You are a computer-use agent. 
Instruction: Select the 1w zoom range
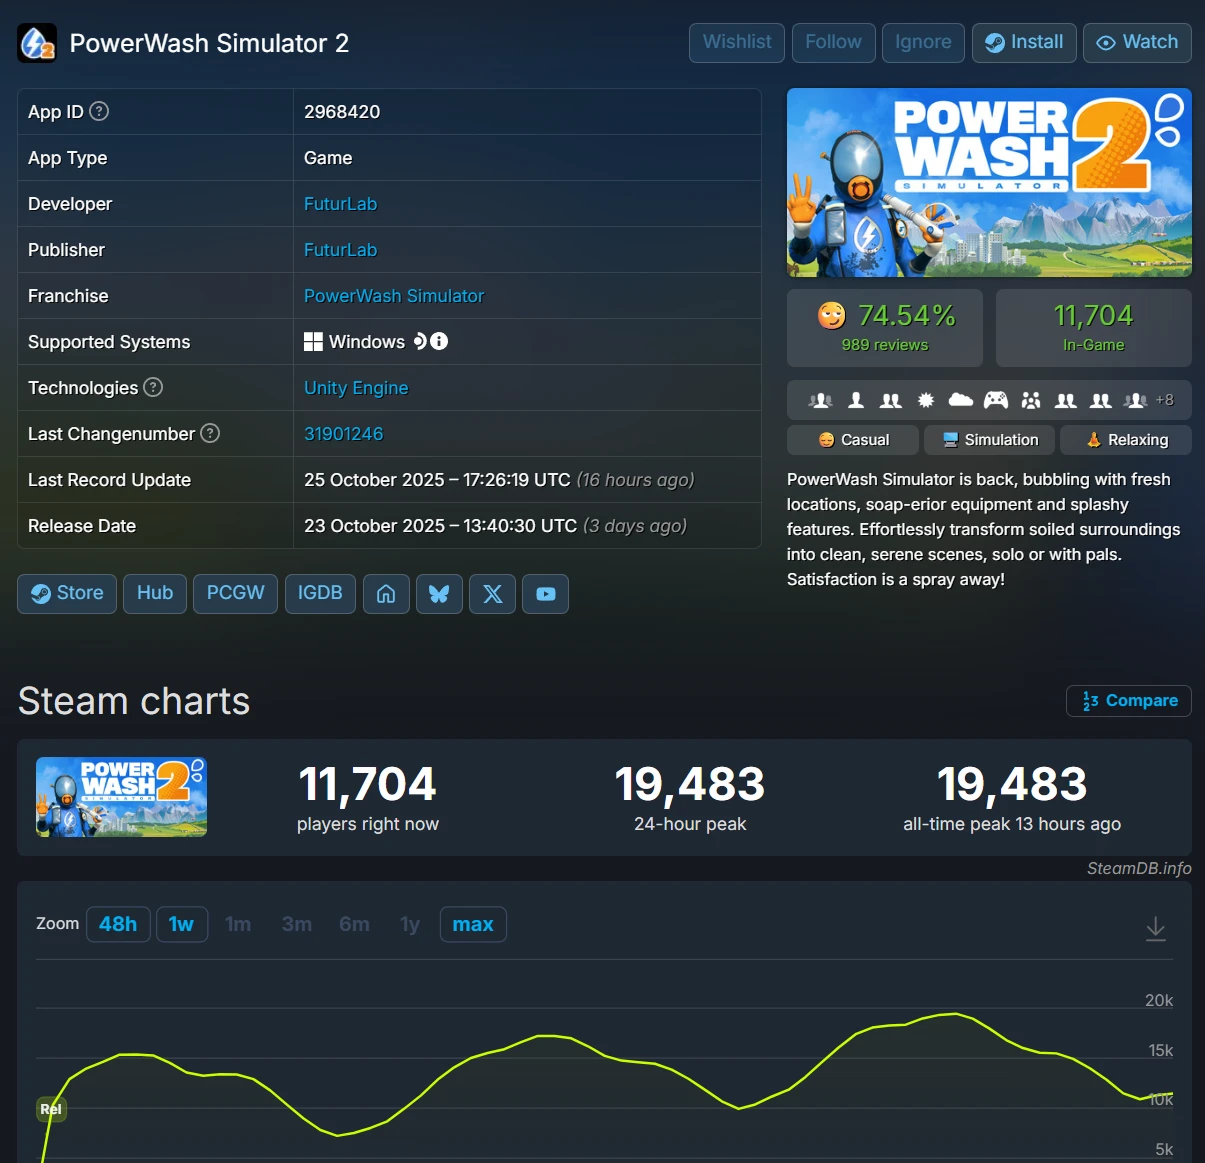pos(181,924)
